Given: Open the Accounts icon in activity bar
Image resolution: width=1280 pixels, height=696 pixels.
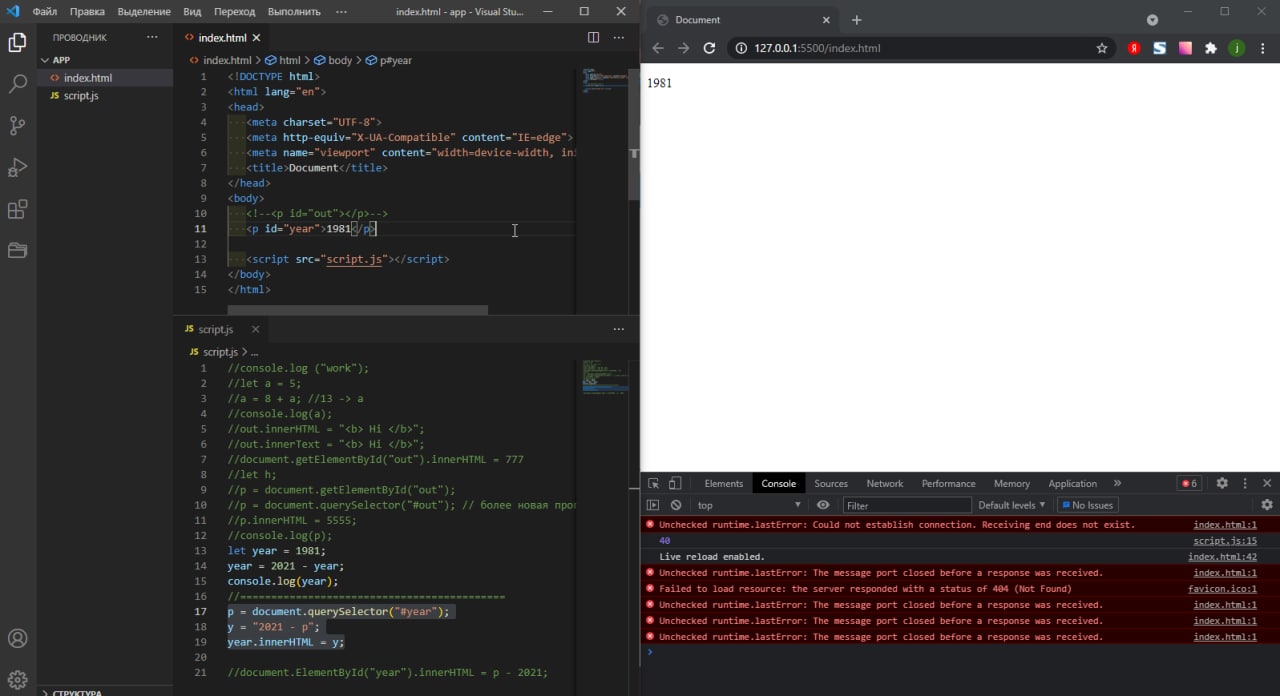Looking at the screenshot, I should coord(17,638).
